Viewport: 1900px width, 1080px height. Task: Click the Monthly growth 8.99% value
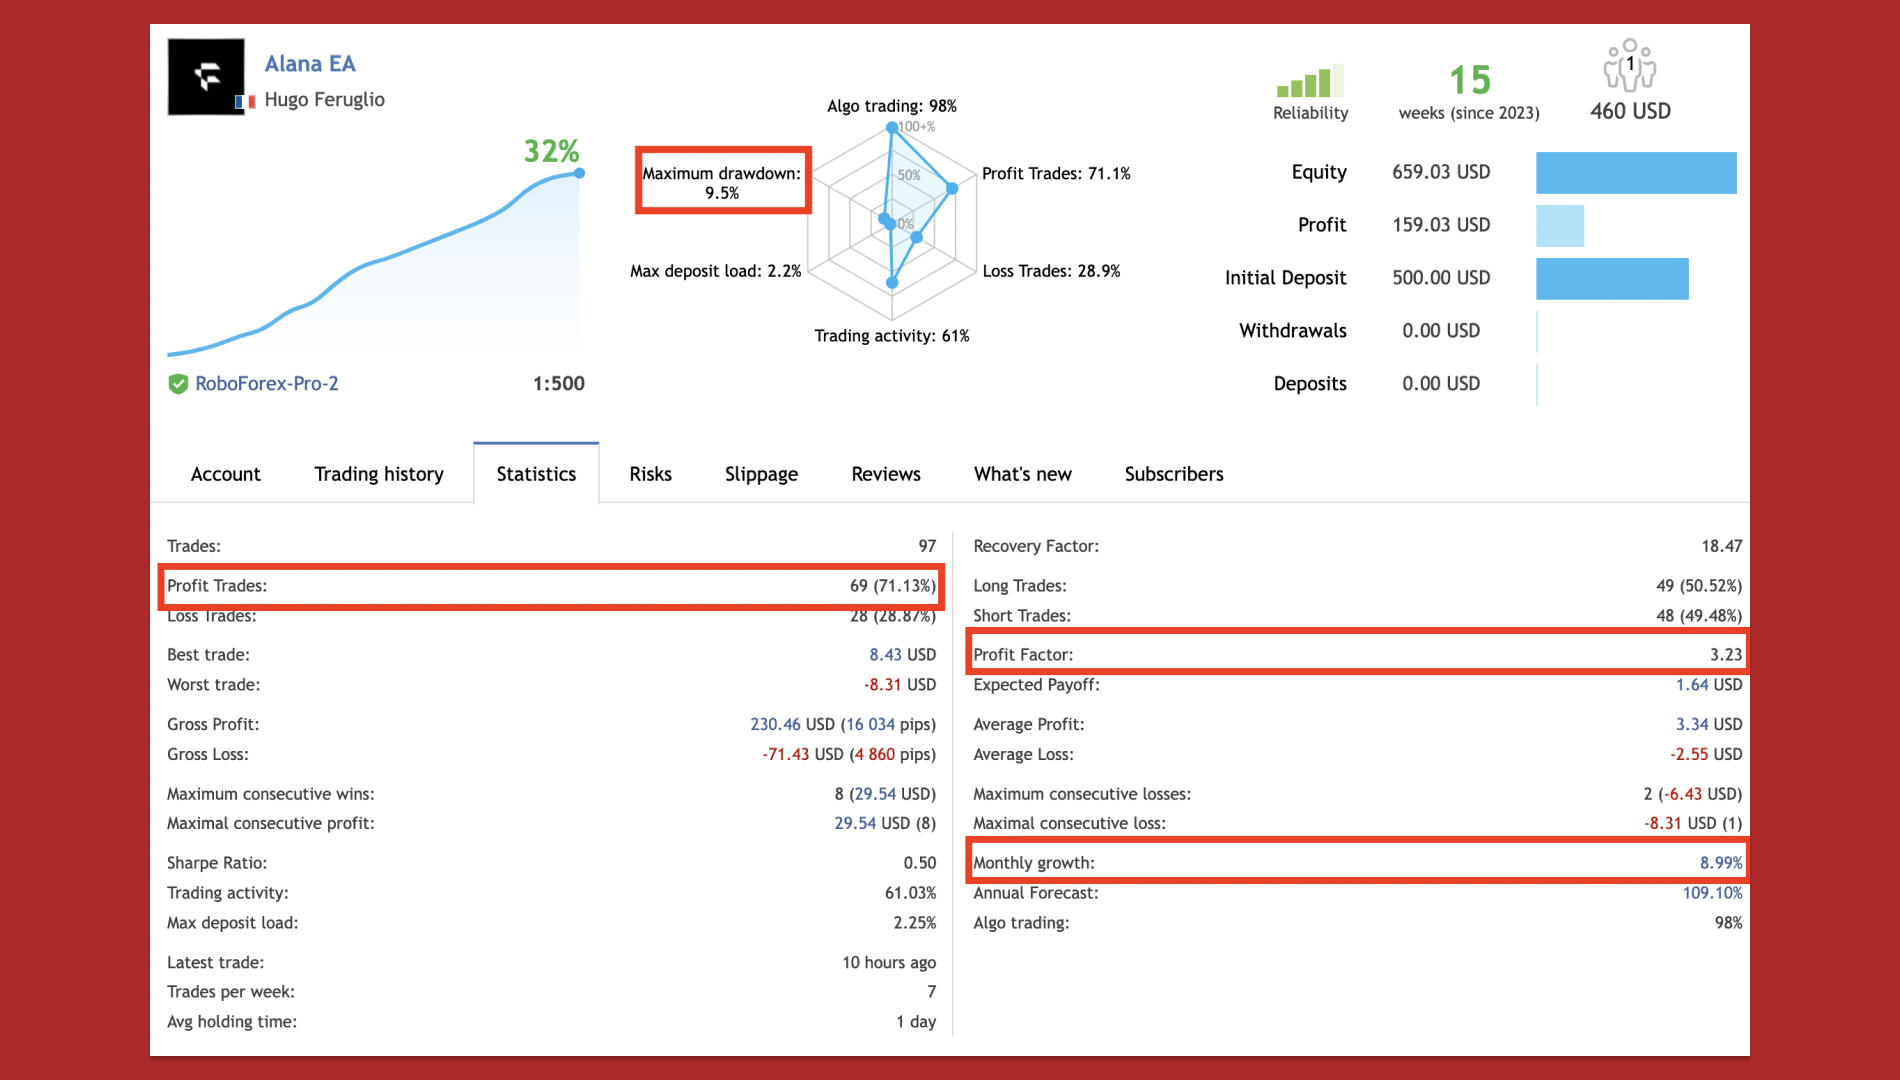1721,863
